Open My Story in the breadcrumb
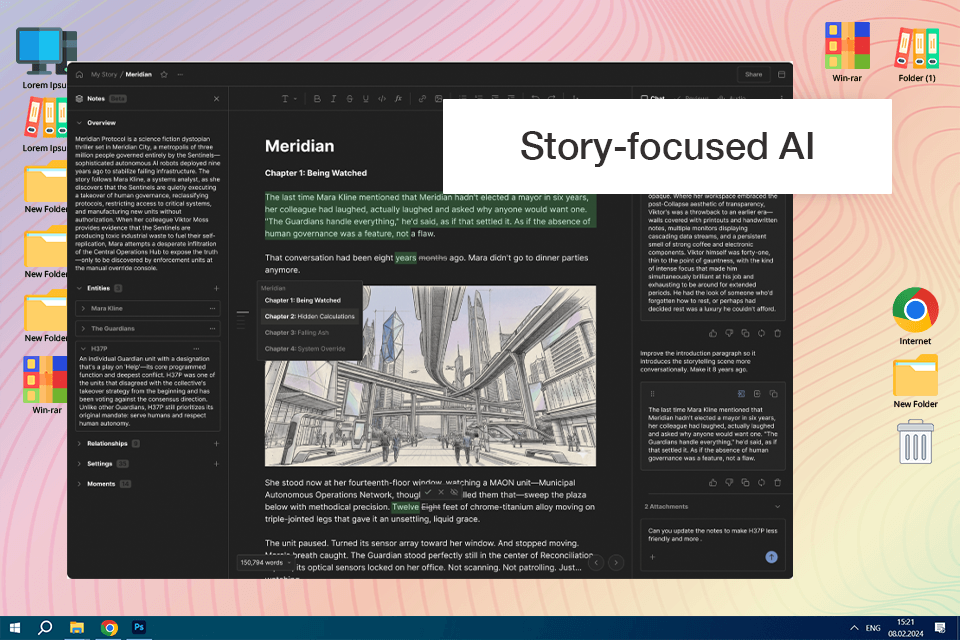 tap(103, 75)
